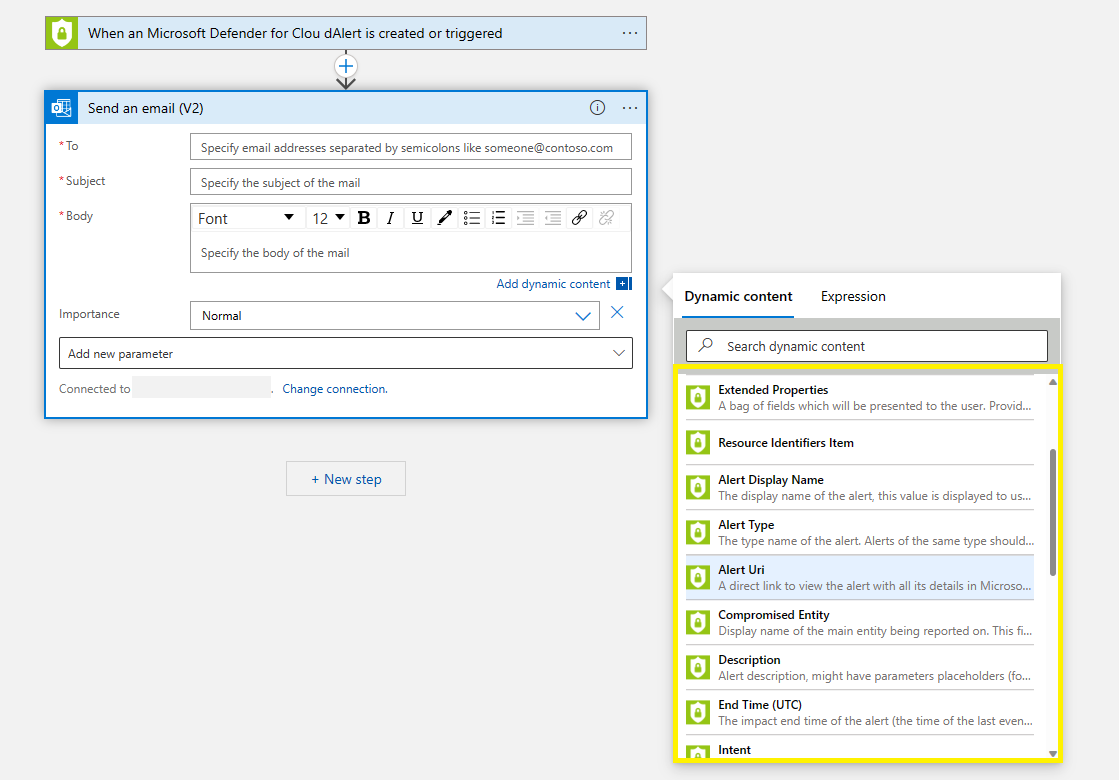Open the Change connection link
This screenshot has width=1119, height=780.
coord(335,388)
